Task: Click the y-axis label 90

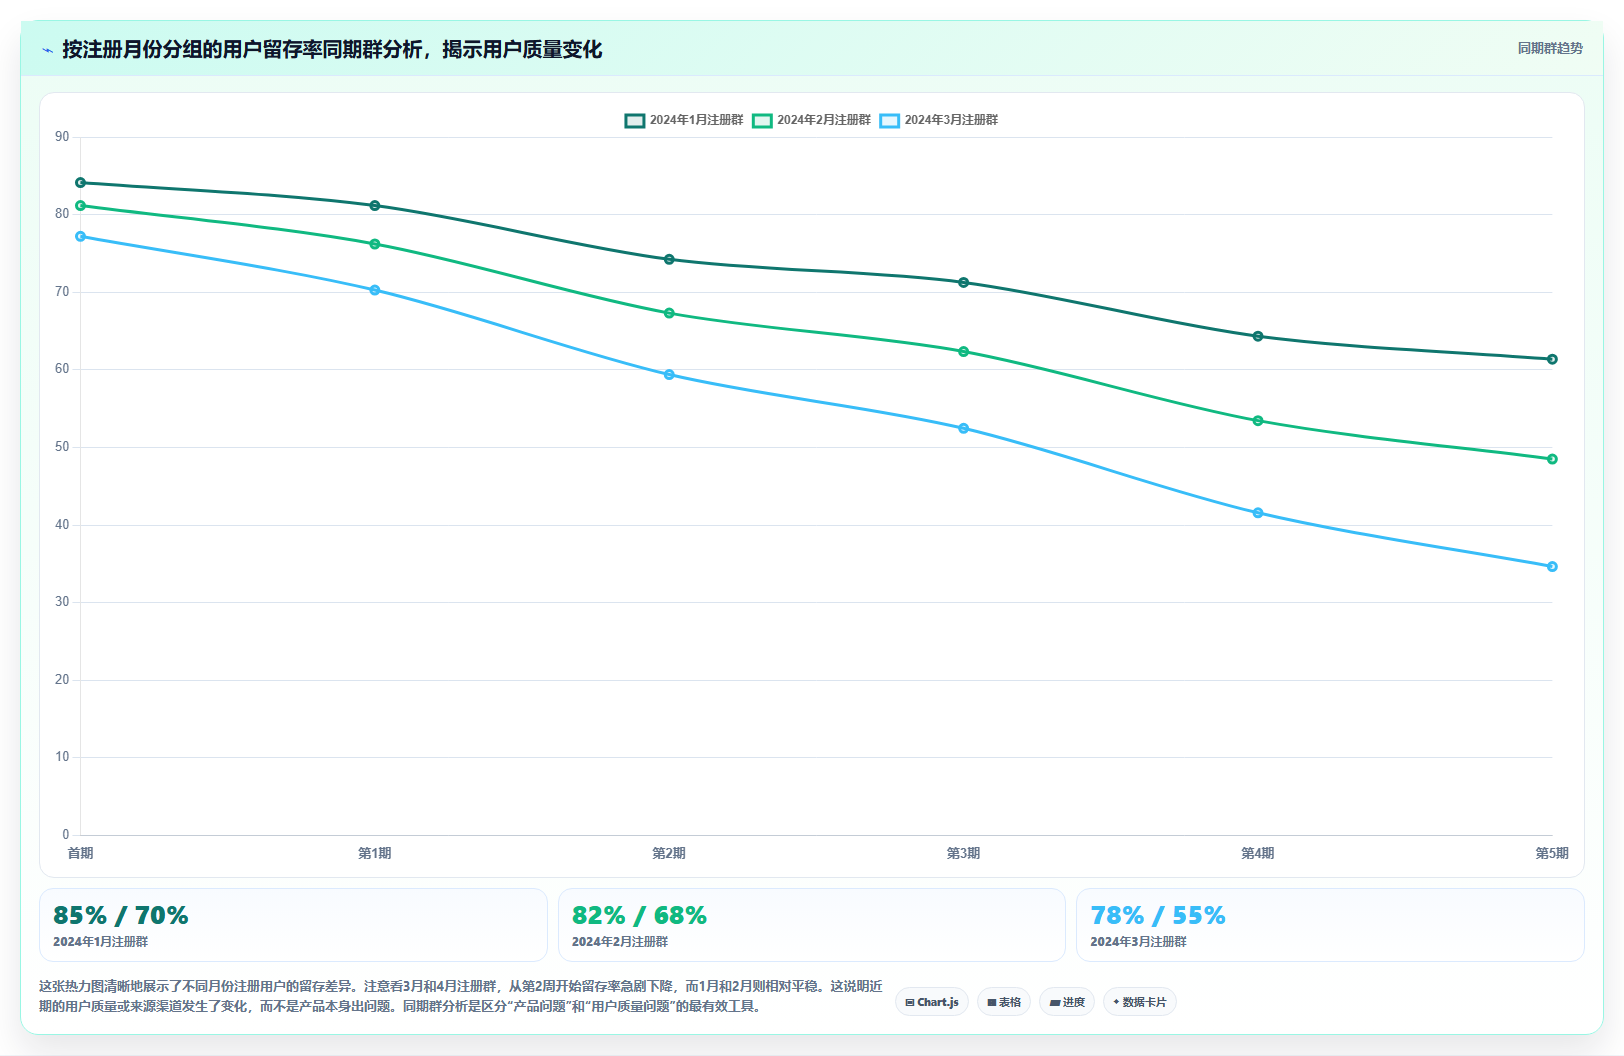Action: click(x=62, y=137)
